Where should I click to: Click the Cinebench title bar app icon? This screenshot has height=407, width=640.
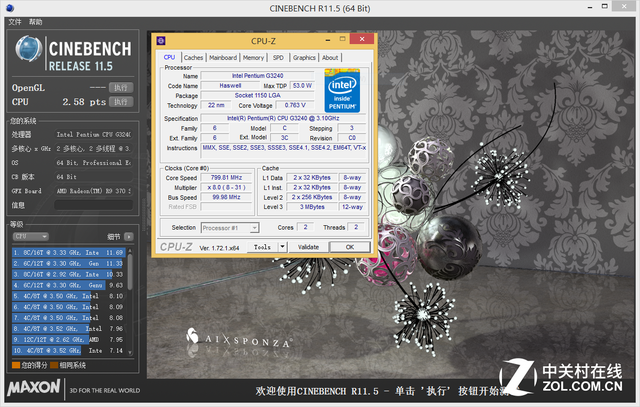[10, 8]
